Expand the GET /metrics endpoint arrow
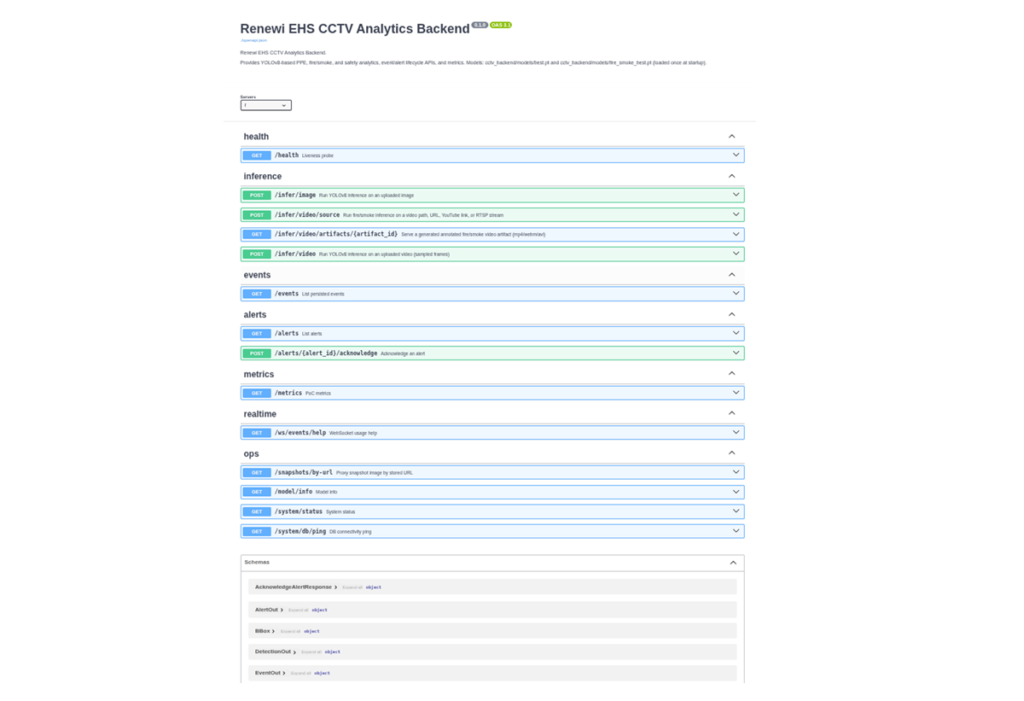The width and height of the screenshot is (1024, 701). pos(735,393)
